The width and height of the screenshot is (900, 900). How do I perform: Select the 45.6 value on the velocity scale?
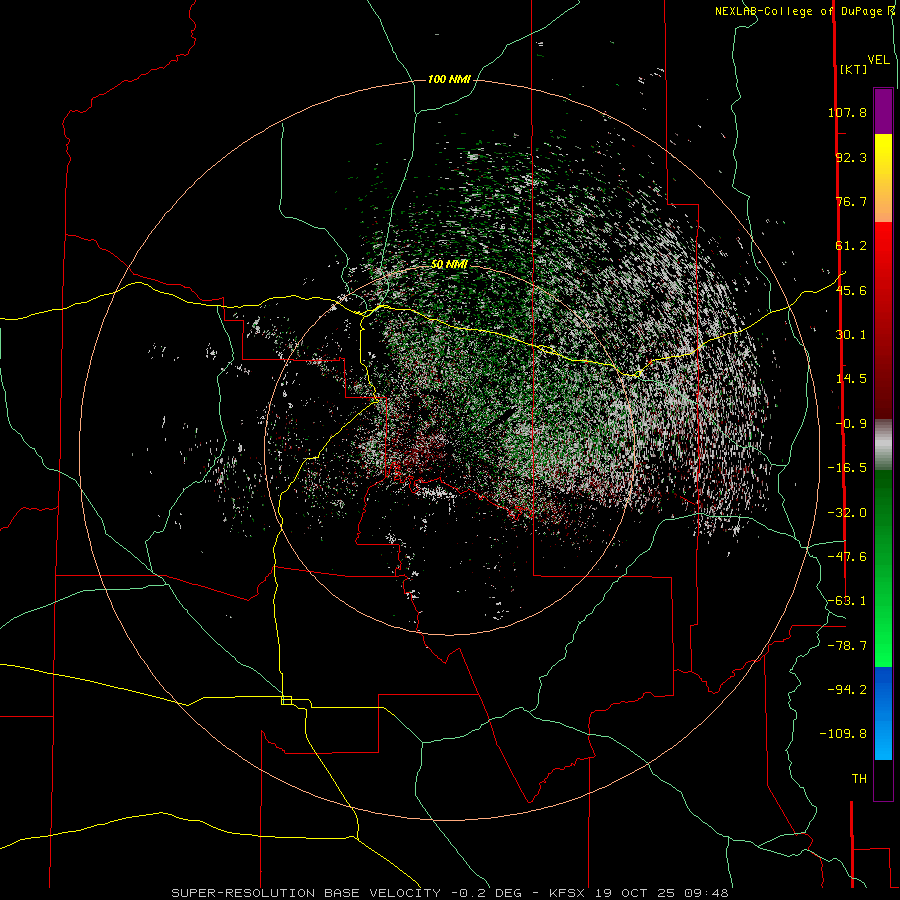click(851, 290)
